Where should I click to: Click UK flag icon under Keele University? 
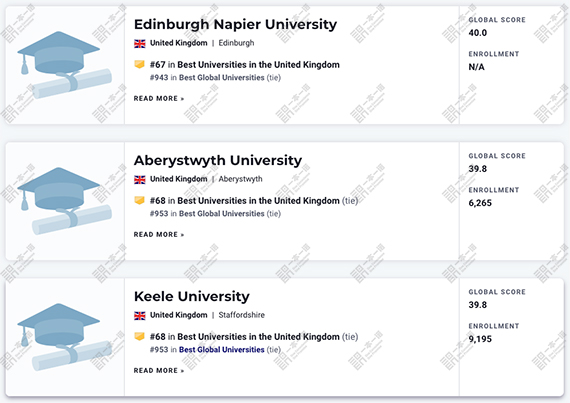pos(140,315)
